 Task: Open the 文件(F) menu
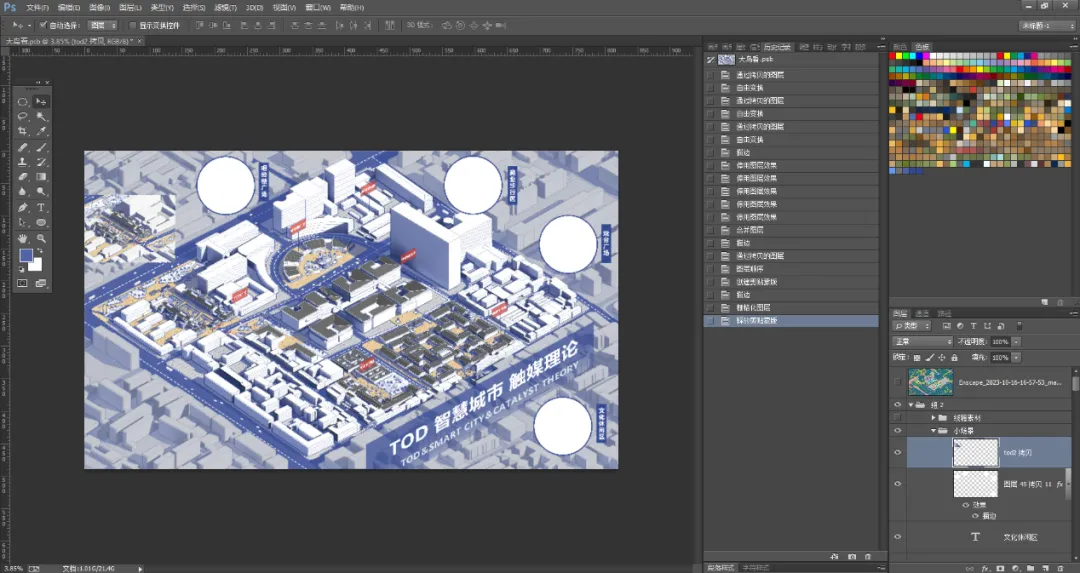point(37,8)
